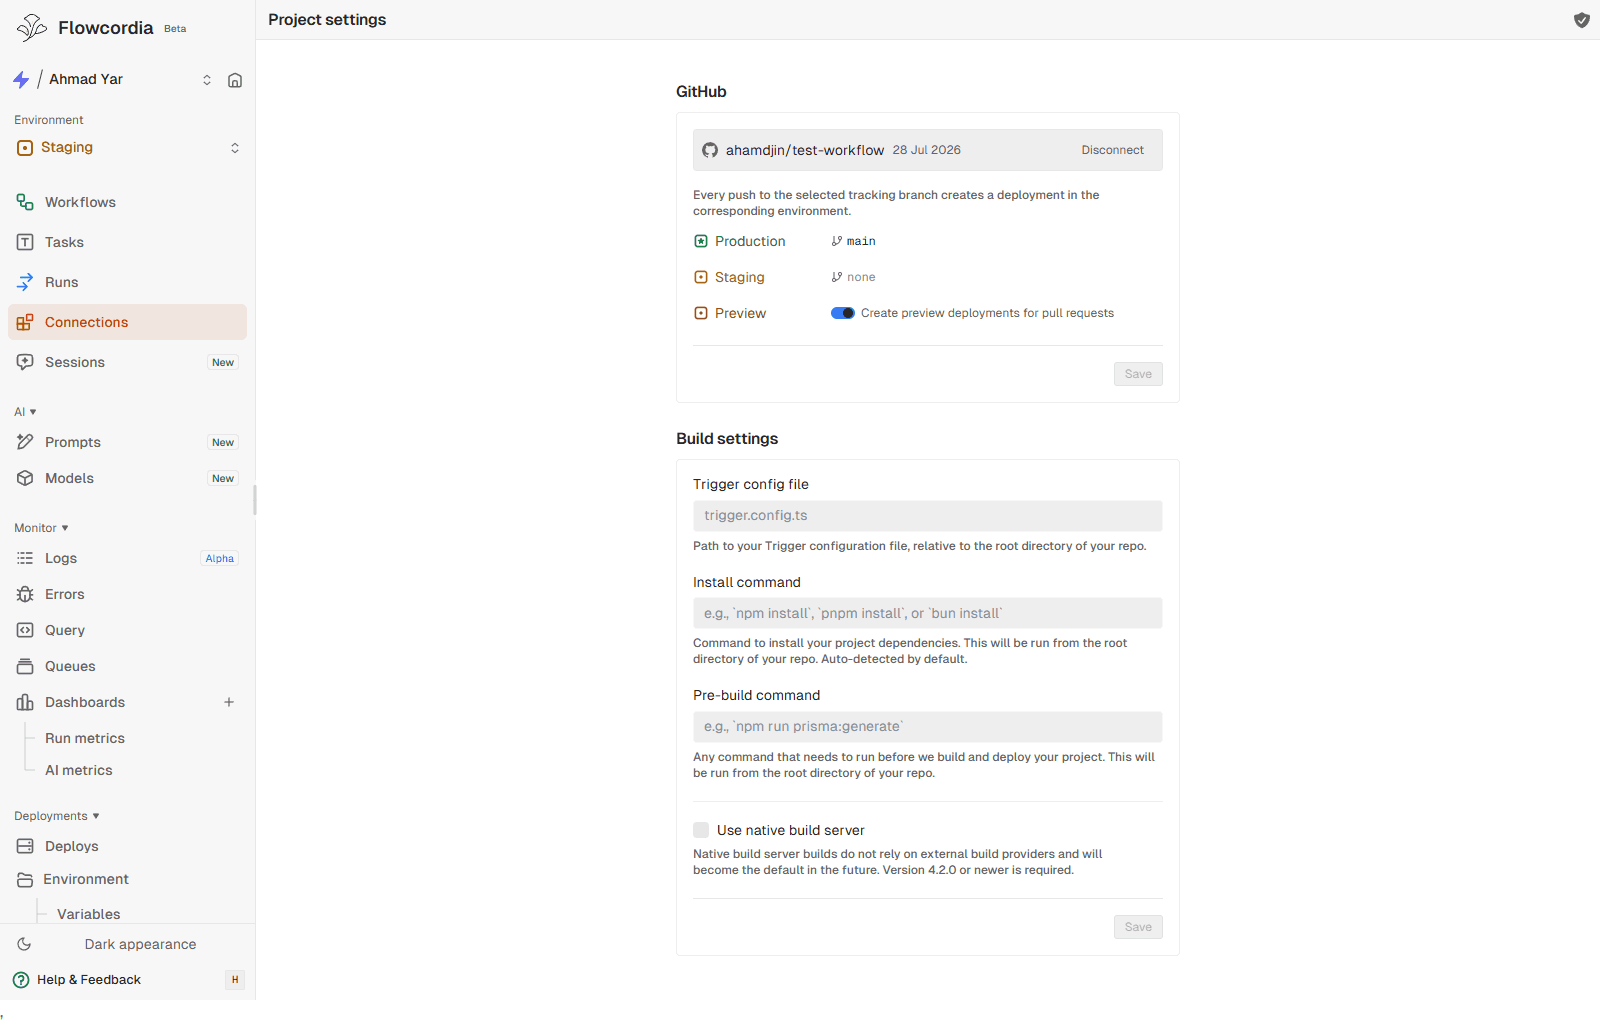Click the Errors bug icon
This screenshot has width=1600, height=1024.
[x=25, y=594]
